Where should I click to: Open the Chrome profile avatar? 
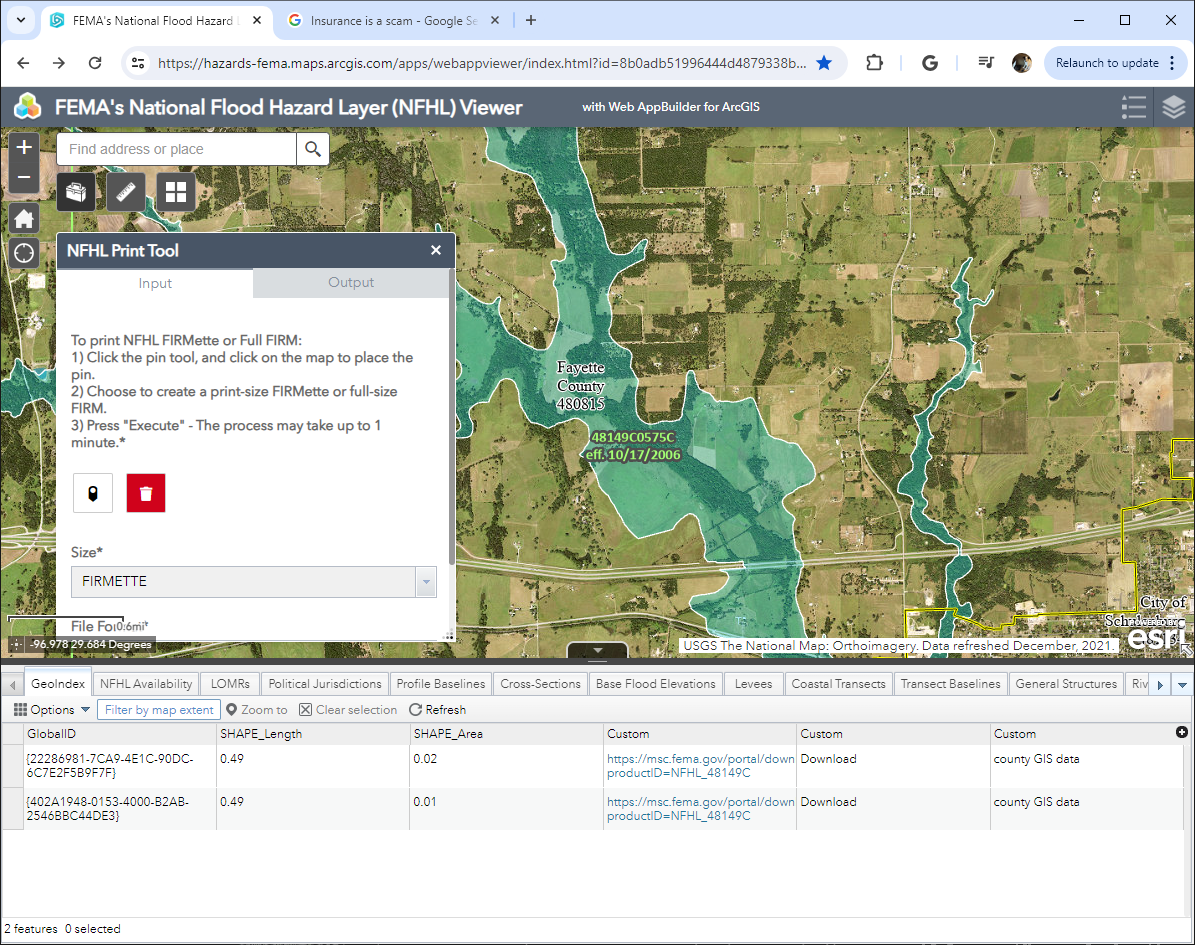click(x=1021, y=63)
